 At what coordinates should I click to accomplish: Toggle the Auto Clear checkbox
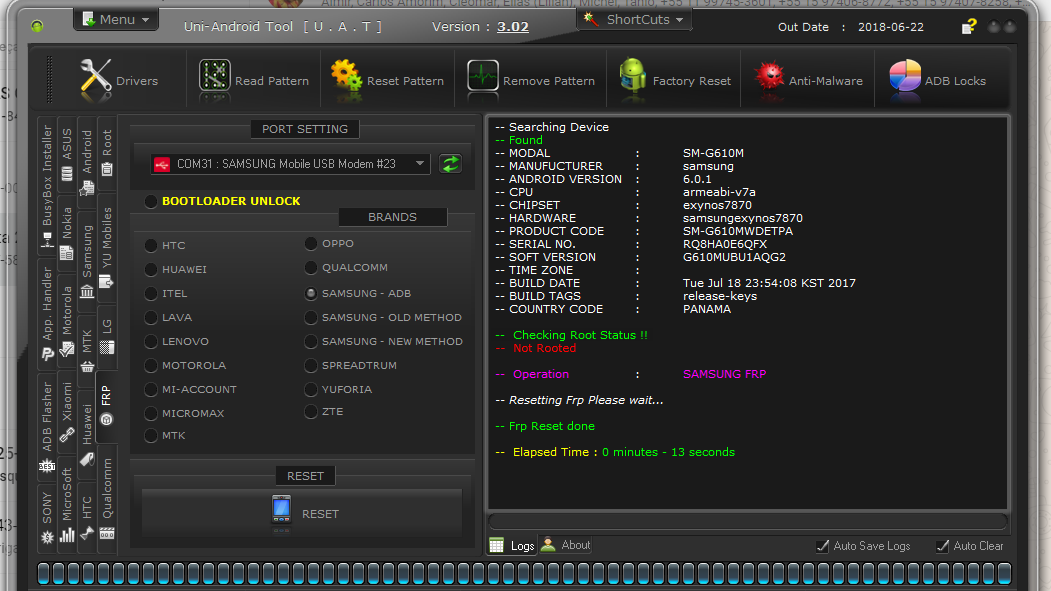[942, 546]
